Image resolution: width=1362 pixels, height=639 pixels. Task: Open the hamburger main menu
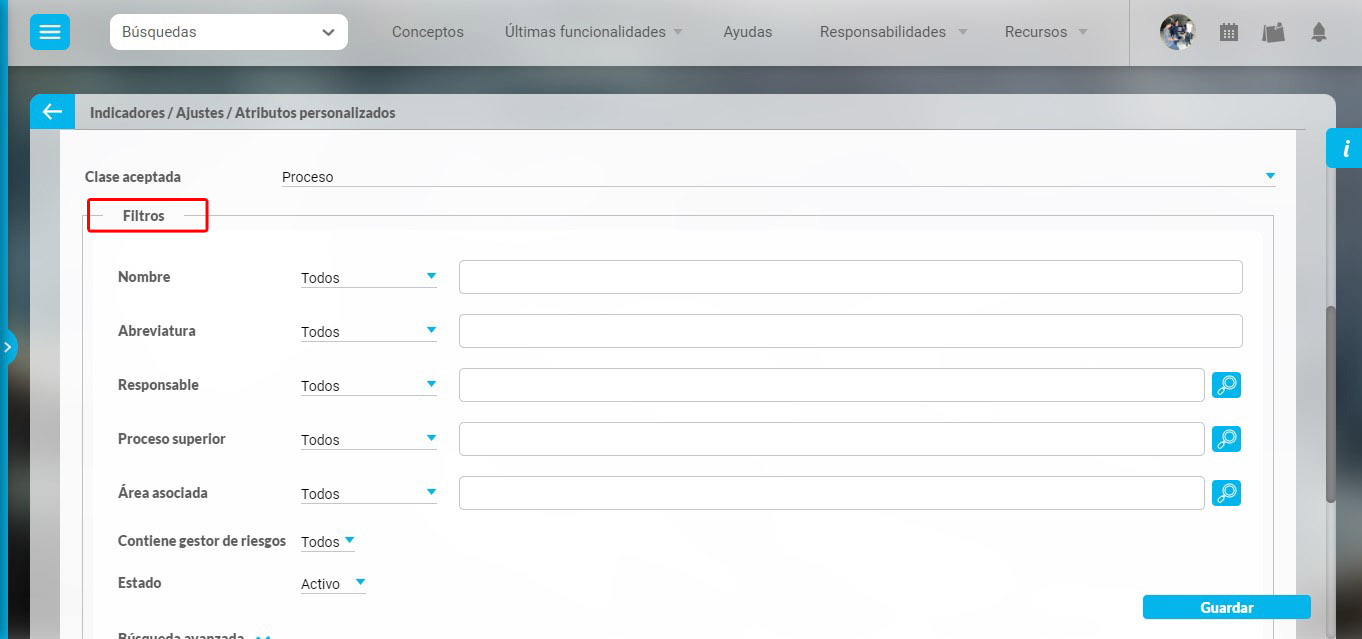point(50,32)
